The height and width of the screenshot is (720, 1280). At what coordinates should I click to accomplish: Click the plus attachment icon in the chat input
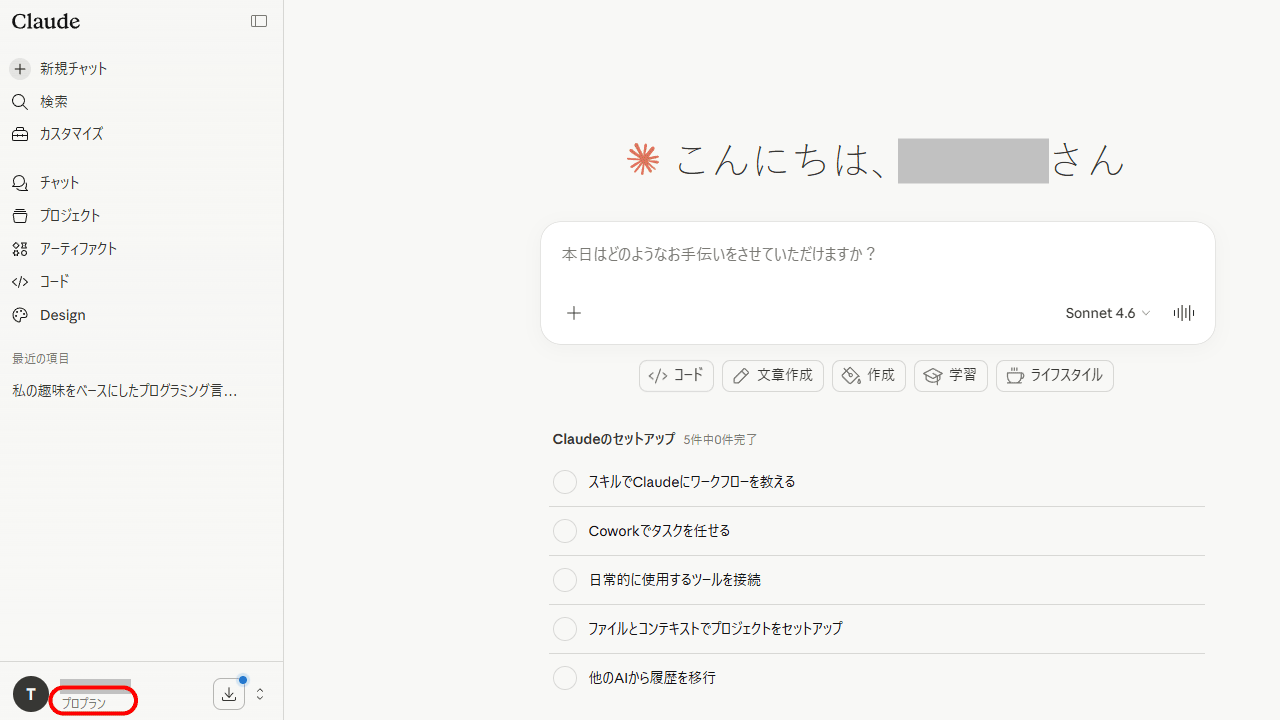click(x=574, y=313)
